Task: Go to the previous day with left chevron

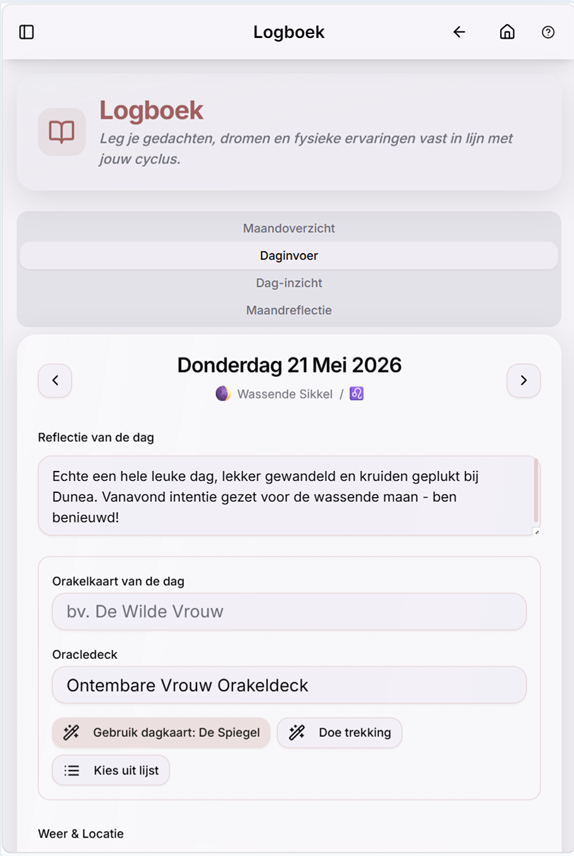Action: (55, 381)
